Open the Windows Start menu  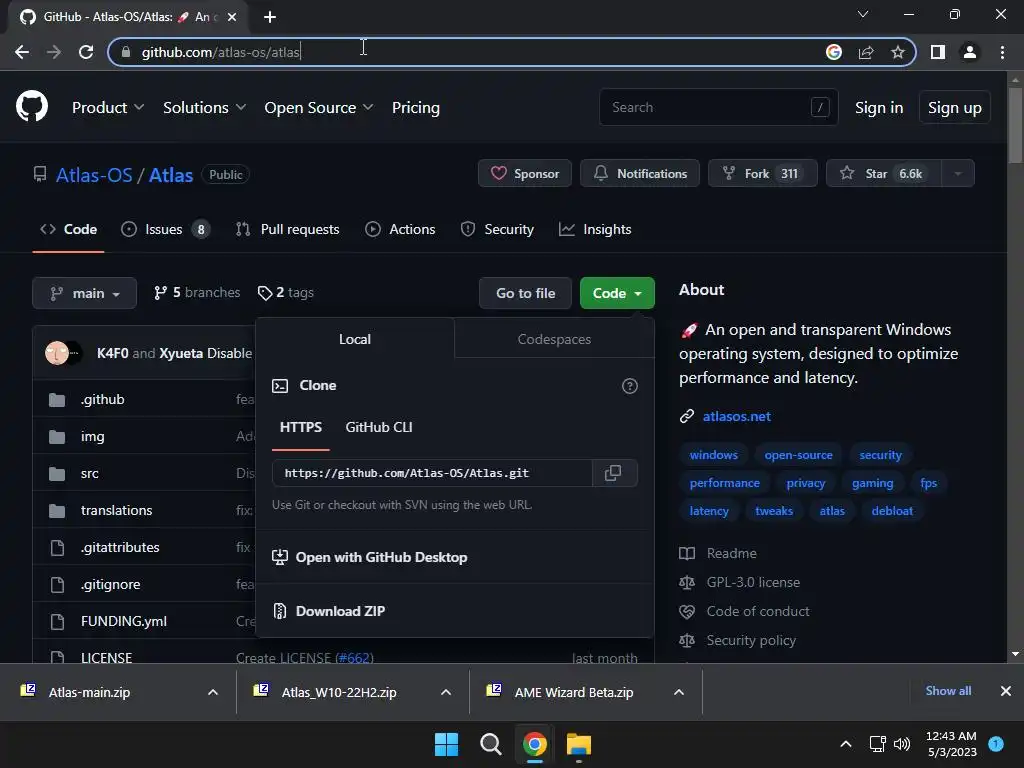click(x=447, y=744)
